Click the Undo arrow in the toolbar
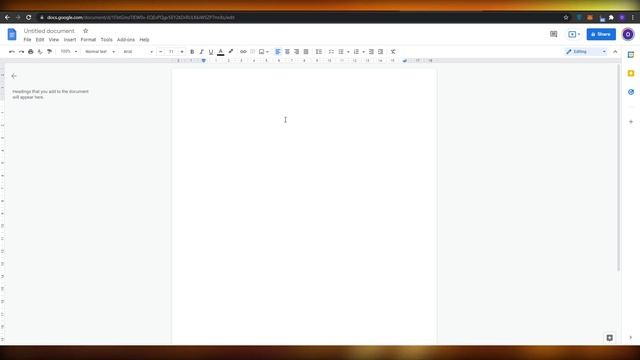This screenshot has width=640, height=360. point(12,52)
